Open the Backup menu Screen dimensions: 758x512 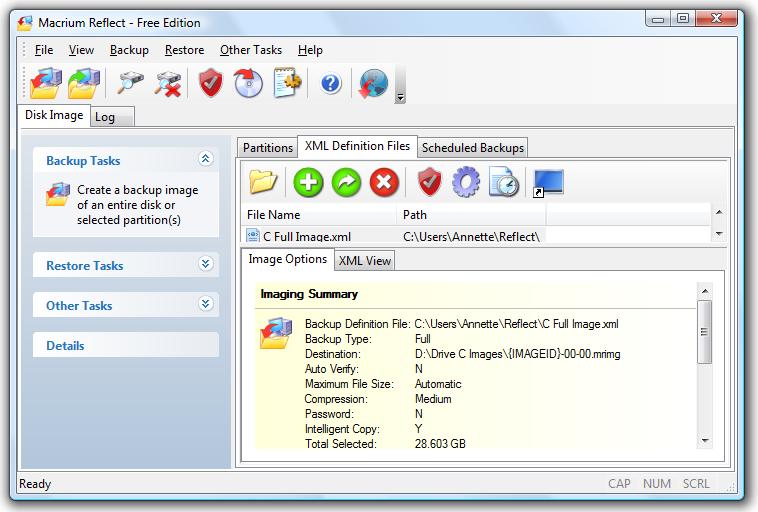(129, 50)
